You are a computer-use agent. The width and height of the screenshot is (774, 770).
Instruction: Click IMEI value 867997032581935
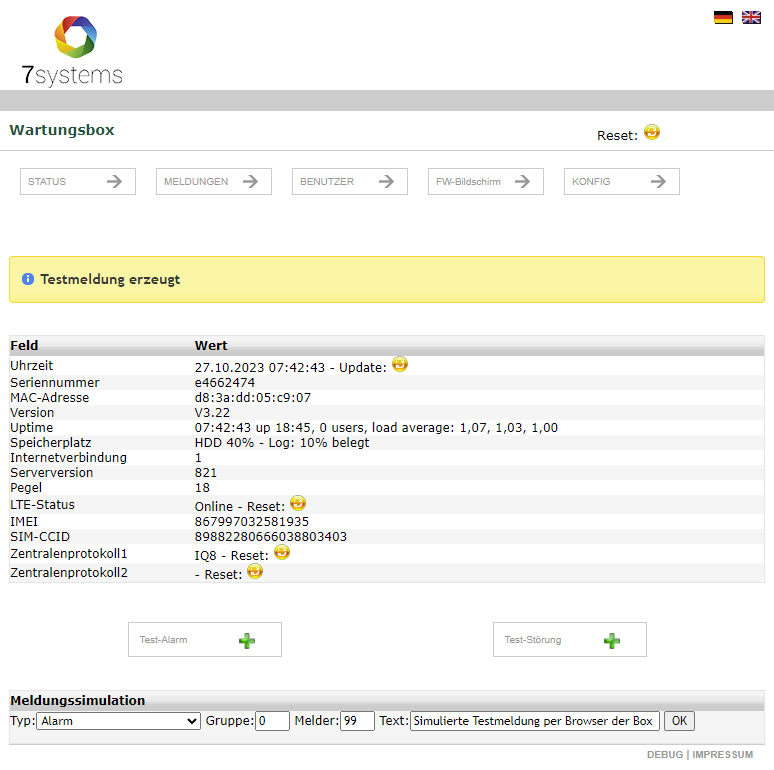(252, 522)
